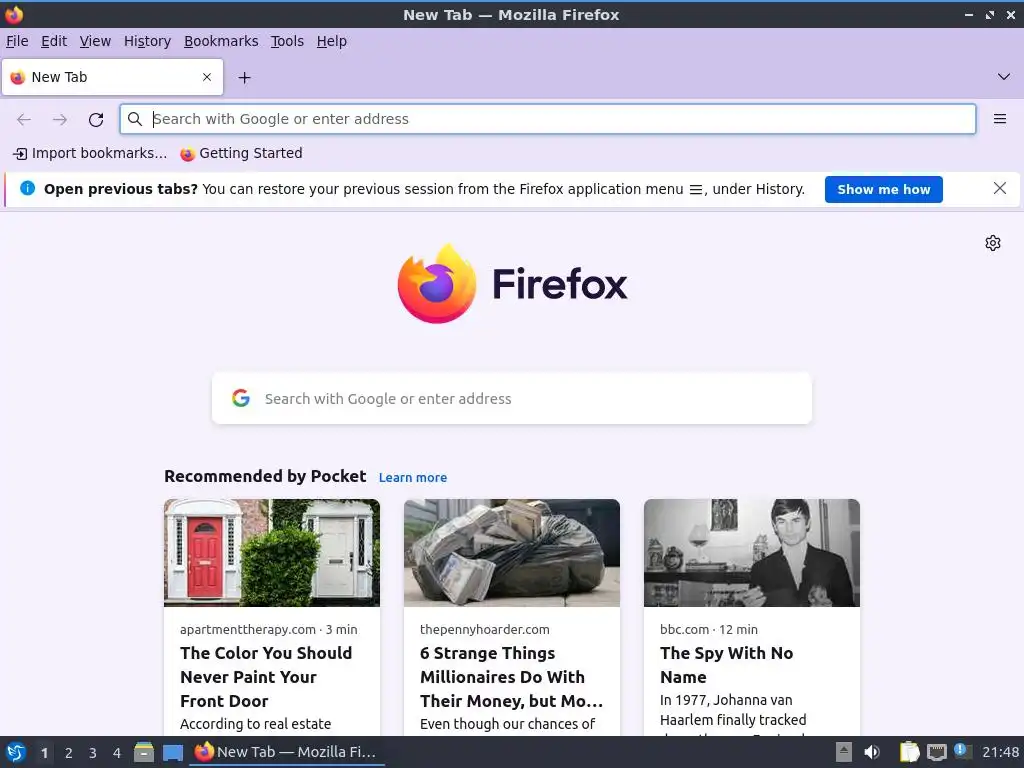Maximize the Firefox window
This screenshot has height=768, width=1024.
click(990, 14)
